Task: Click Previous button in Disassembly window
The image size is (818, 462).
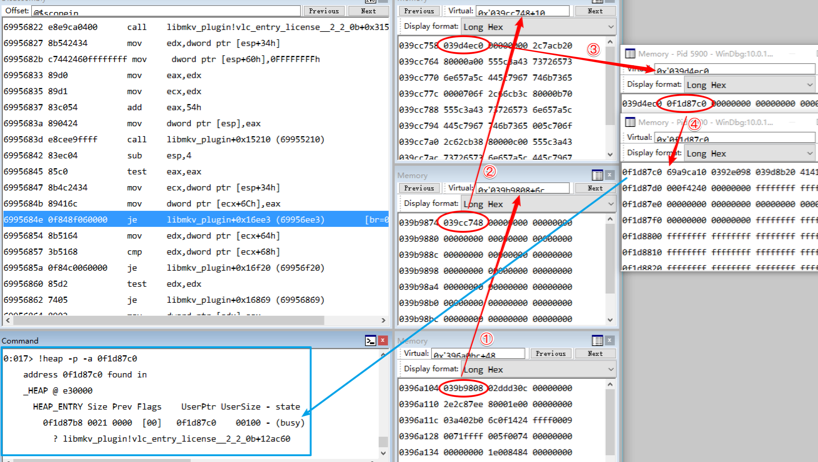Action: click(x=323, y=11)
